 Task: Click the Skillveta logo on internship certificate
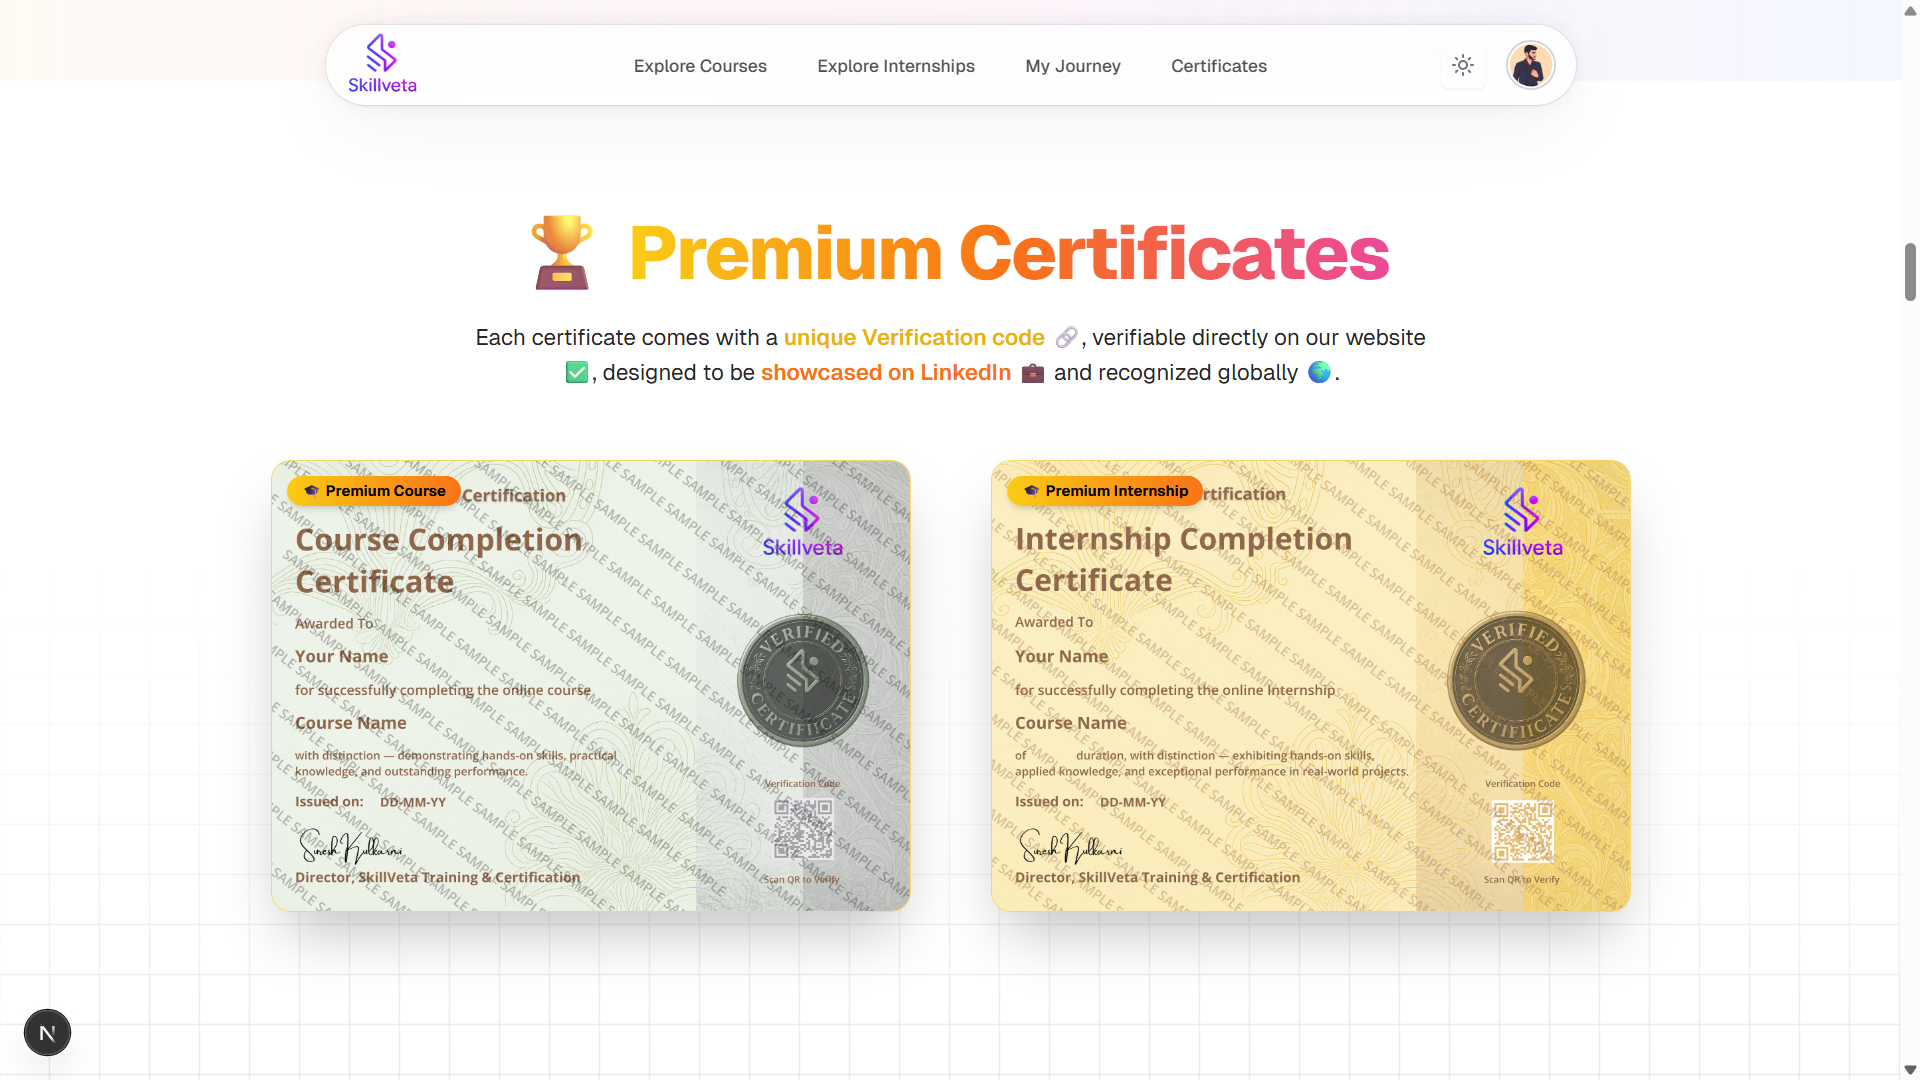tap(1522, 523)
